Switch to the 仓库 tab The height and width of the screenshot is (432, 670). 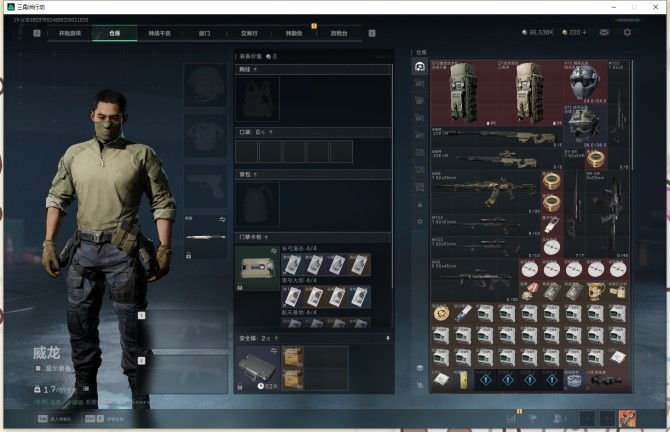[115, 33]
